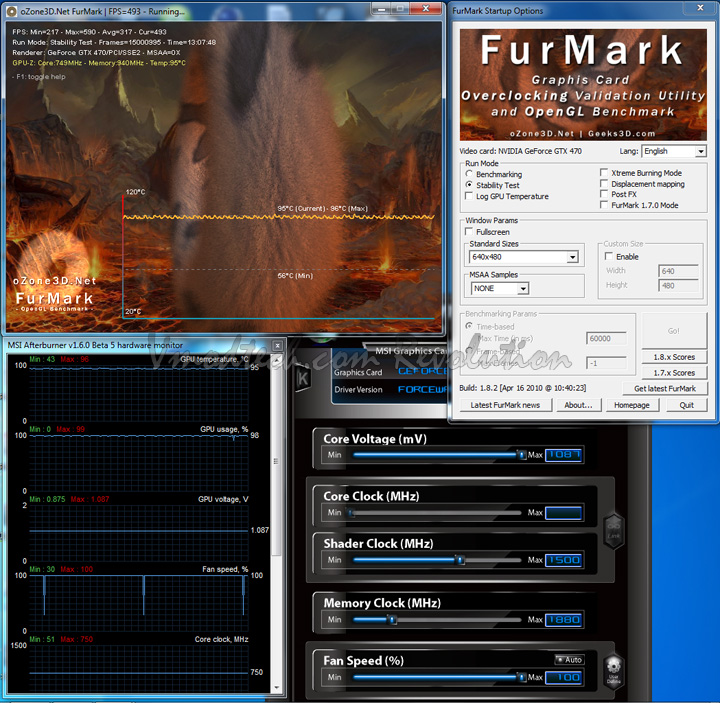Maximize the FurMark render window
Viewport: 720px width, 703px height.
[399, 9]
